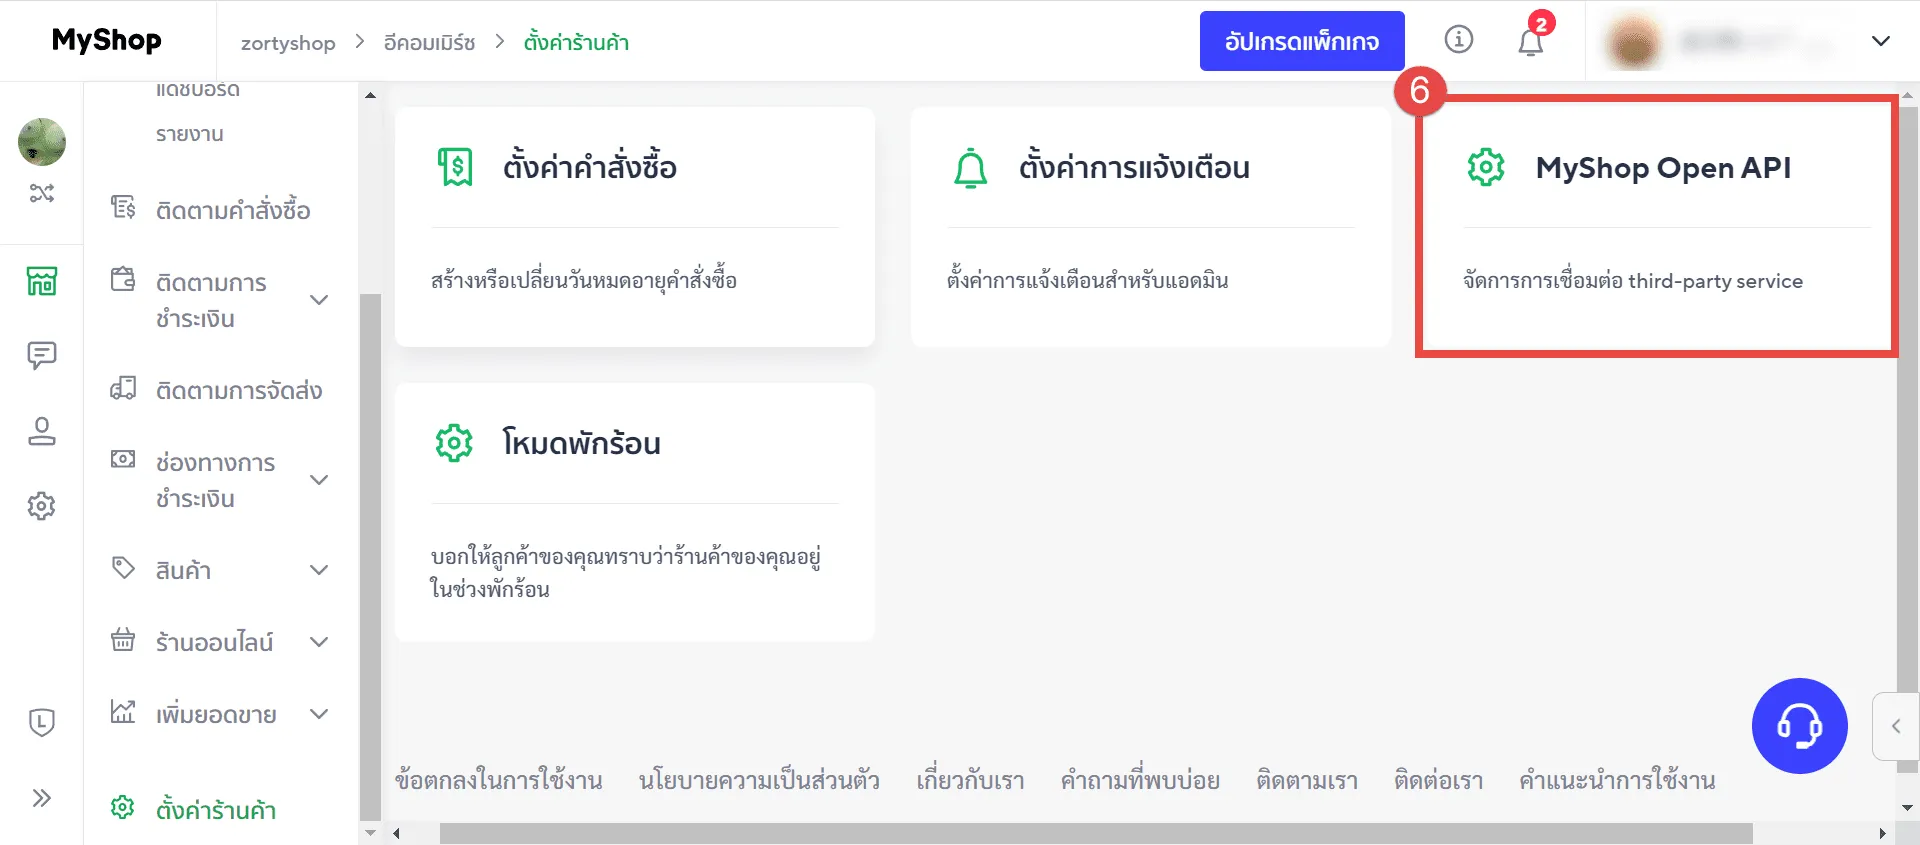Expand the double-chevron sidebar toggle

[x=42, y=798]
